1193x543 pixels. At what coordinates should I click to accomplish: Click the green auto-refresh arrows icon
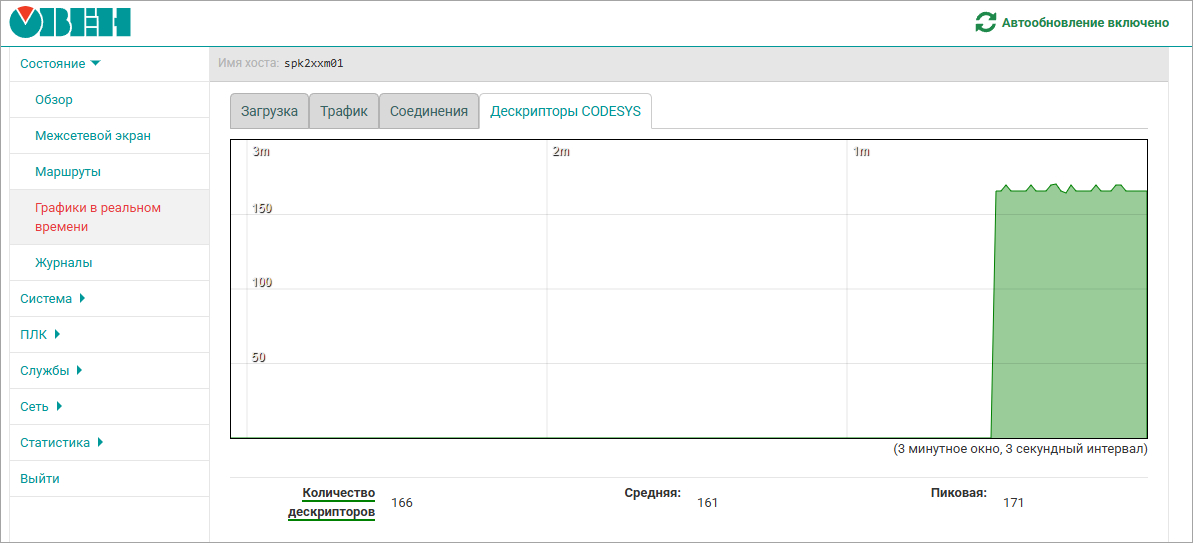985,22
